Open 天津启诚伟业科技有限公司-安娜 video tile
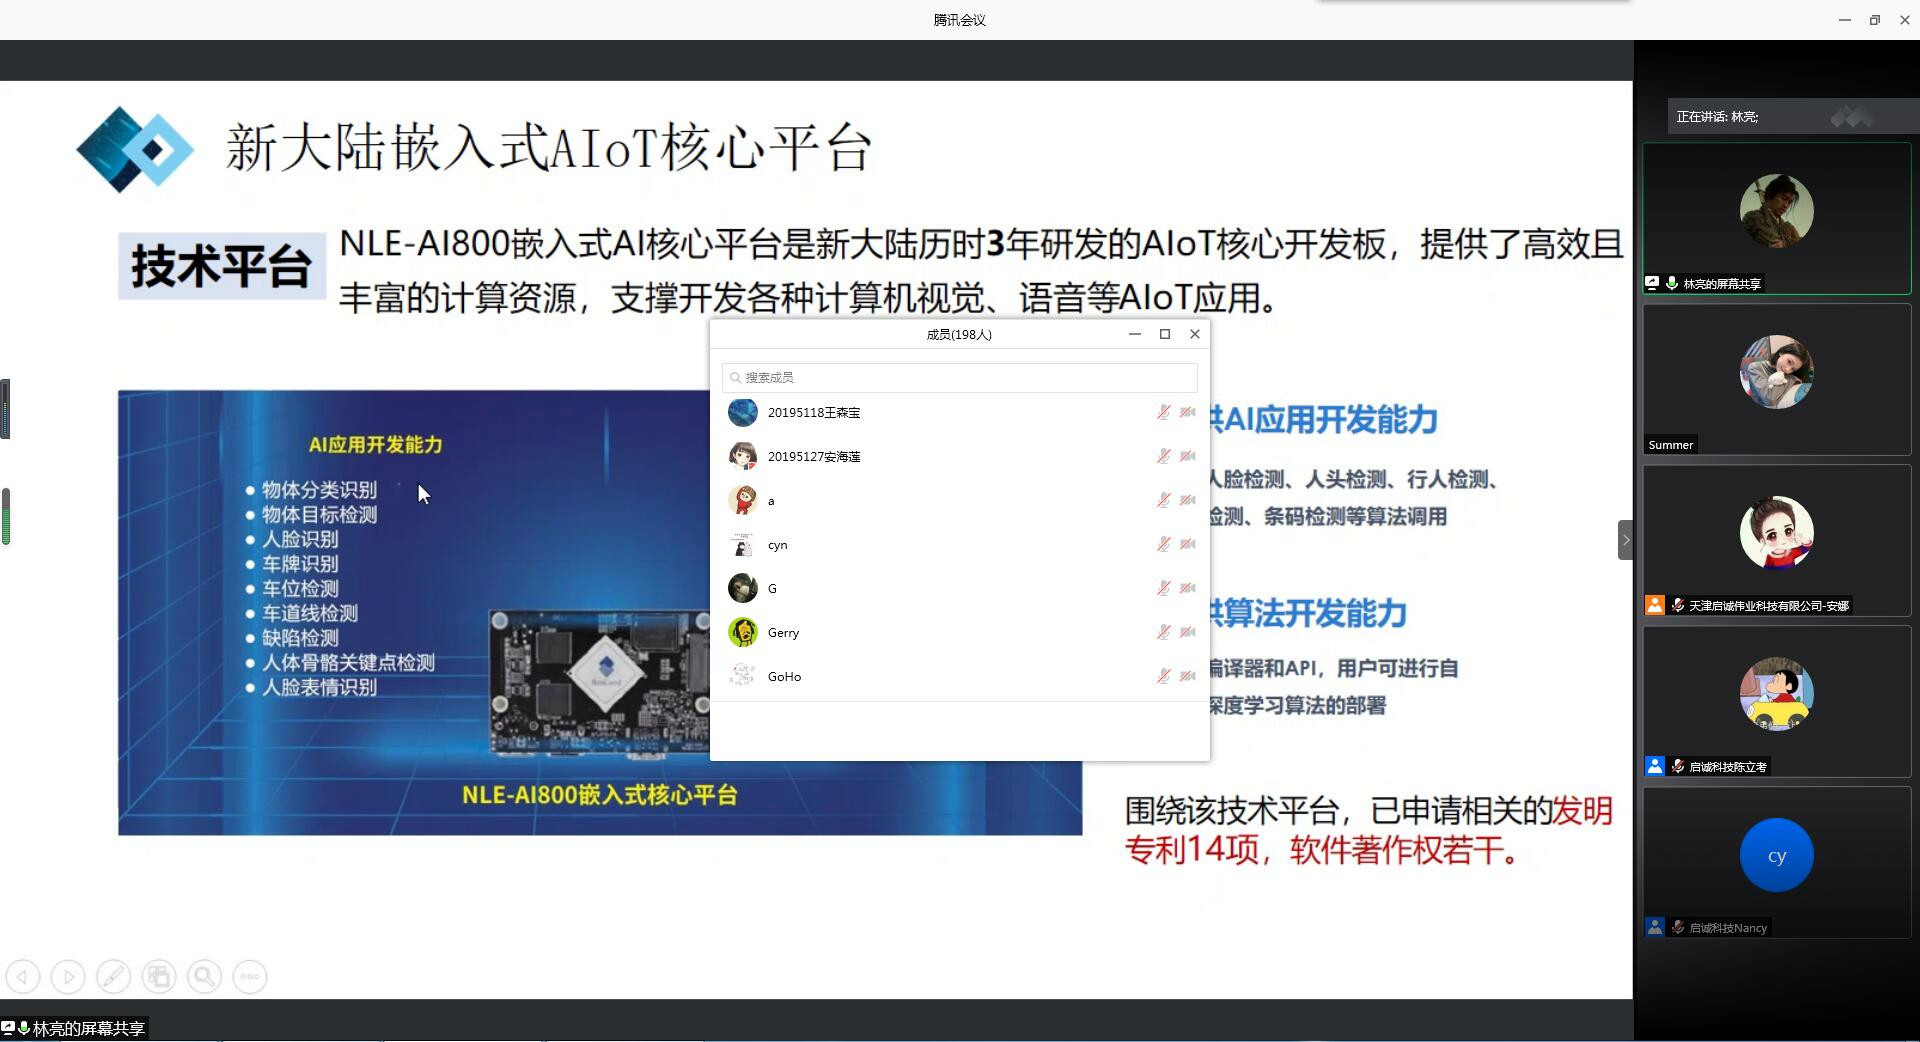This screenshot has height=1042, width=1920. click(x=1776, y=541)
